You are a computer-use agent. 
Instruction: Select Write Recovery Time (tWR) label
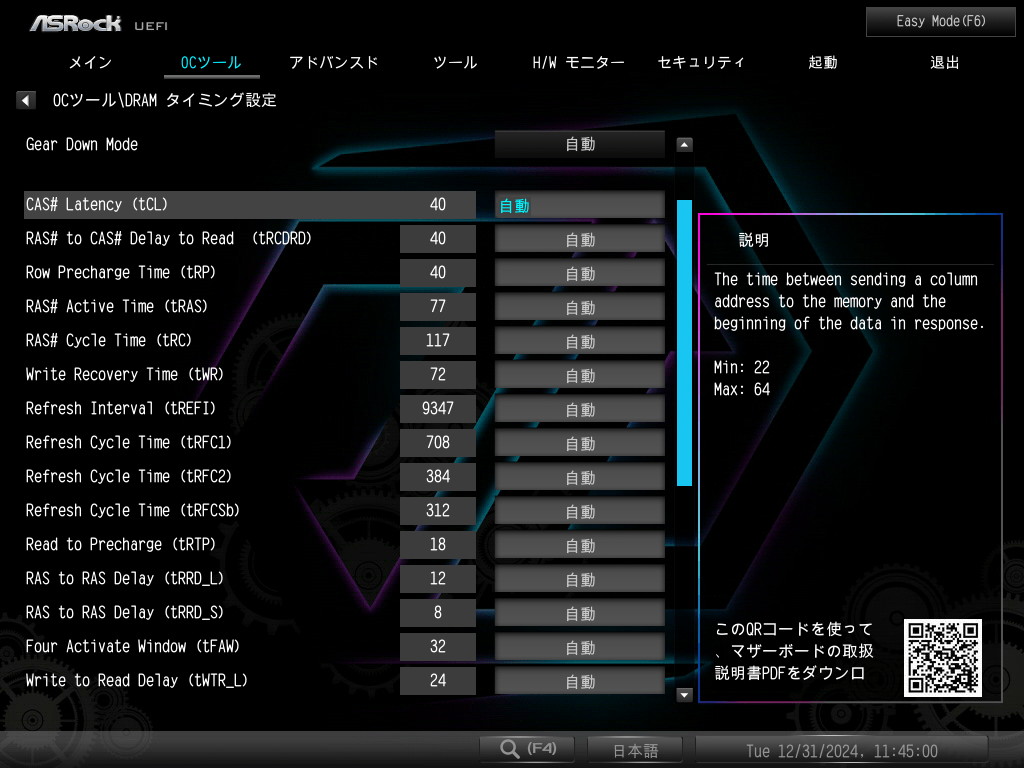click(x=125, y=374)
